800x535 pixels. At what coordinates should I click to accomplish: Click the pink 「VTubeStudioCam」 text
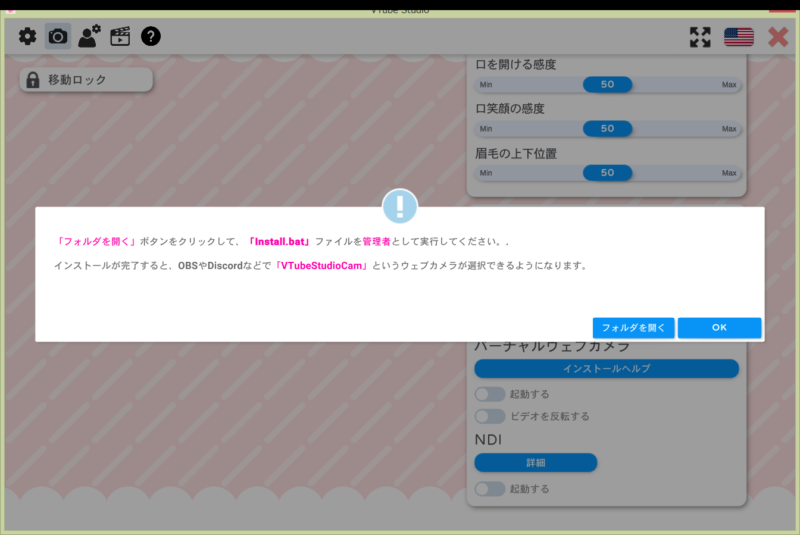(x=321, y=266)
